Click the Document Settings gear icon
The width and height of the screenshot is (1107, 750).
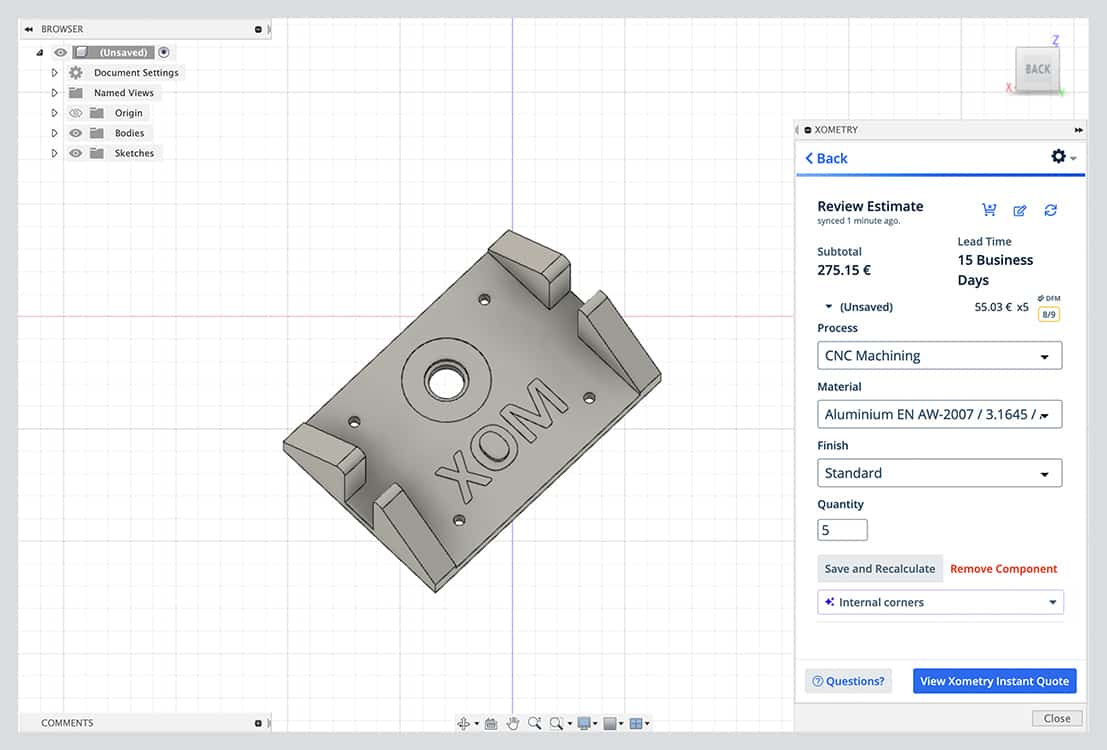pos(76,73)
